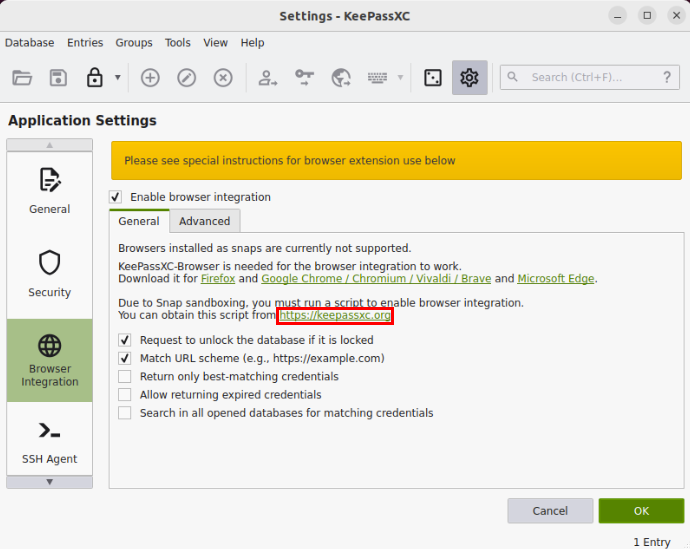This screenshot has height=549, width=690.
Task: Close the KeePassXC window
Action: [676, 16]
